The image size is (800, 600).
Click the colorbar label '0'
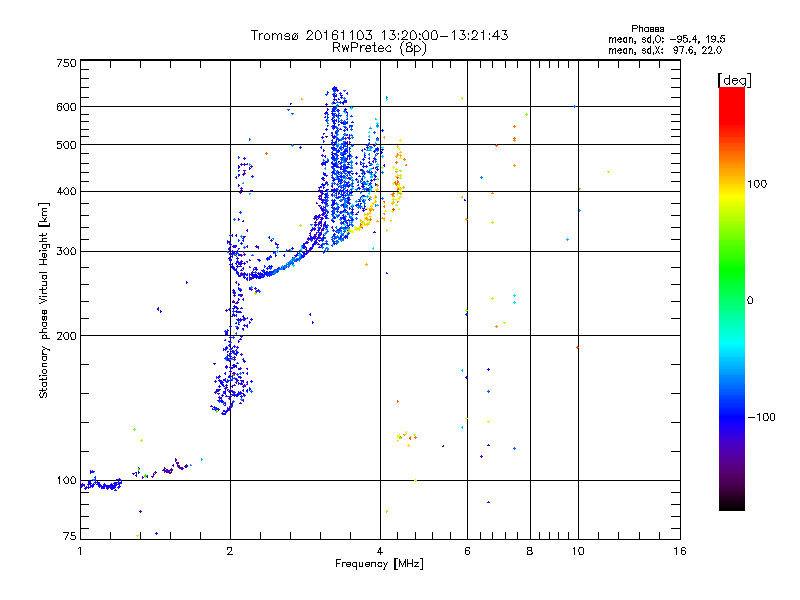[749, 301]
